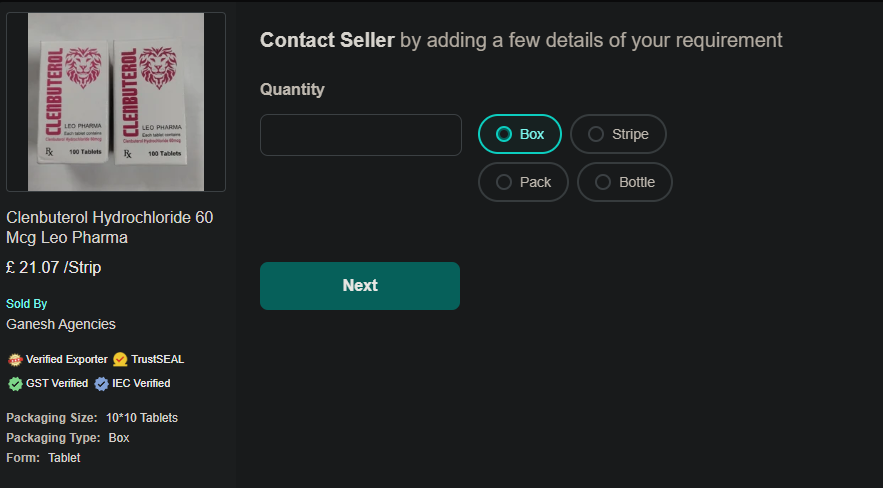Click the TrustSEAL text label
The height and width of the screenshot is (488, 883).
(157, 359)
